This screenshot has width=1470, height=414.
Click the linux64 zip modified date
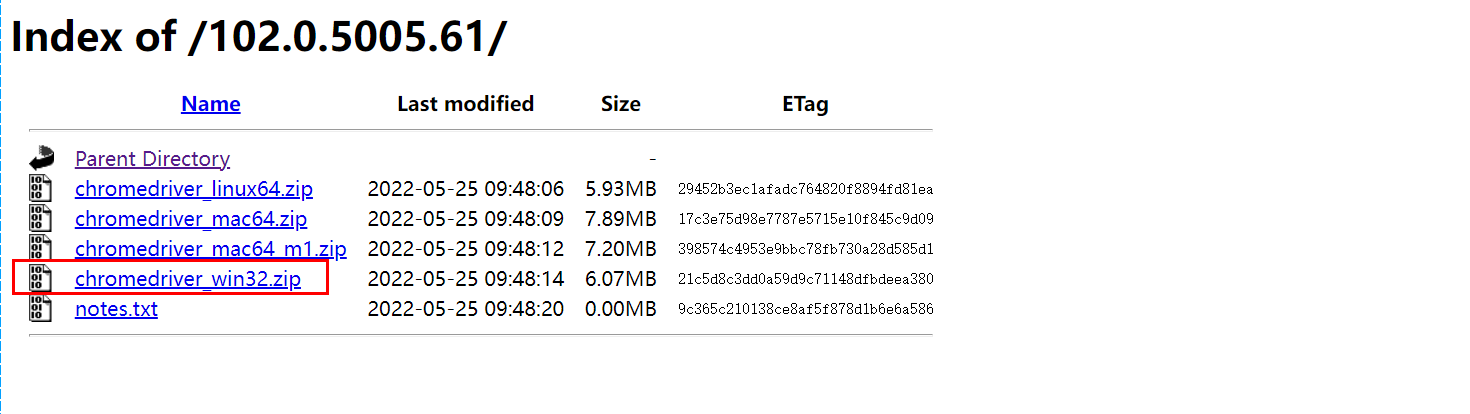coord(465,189)
